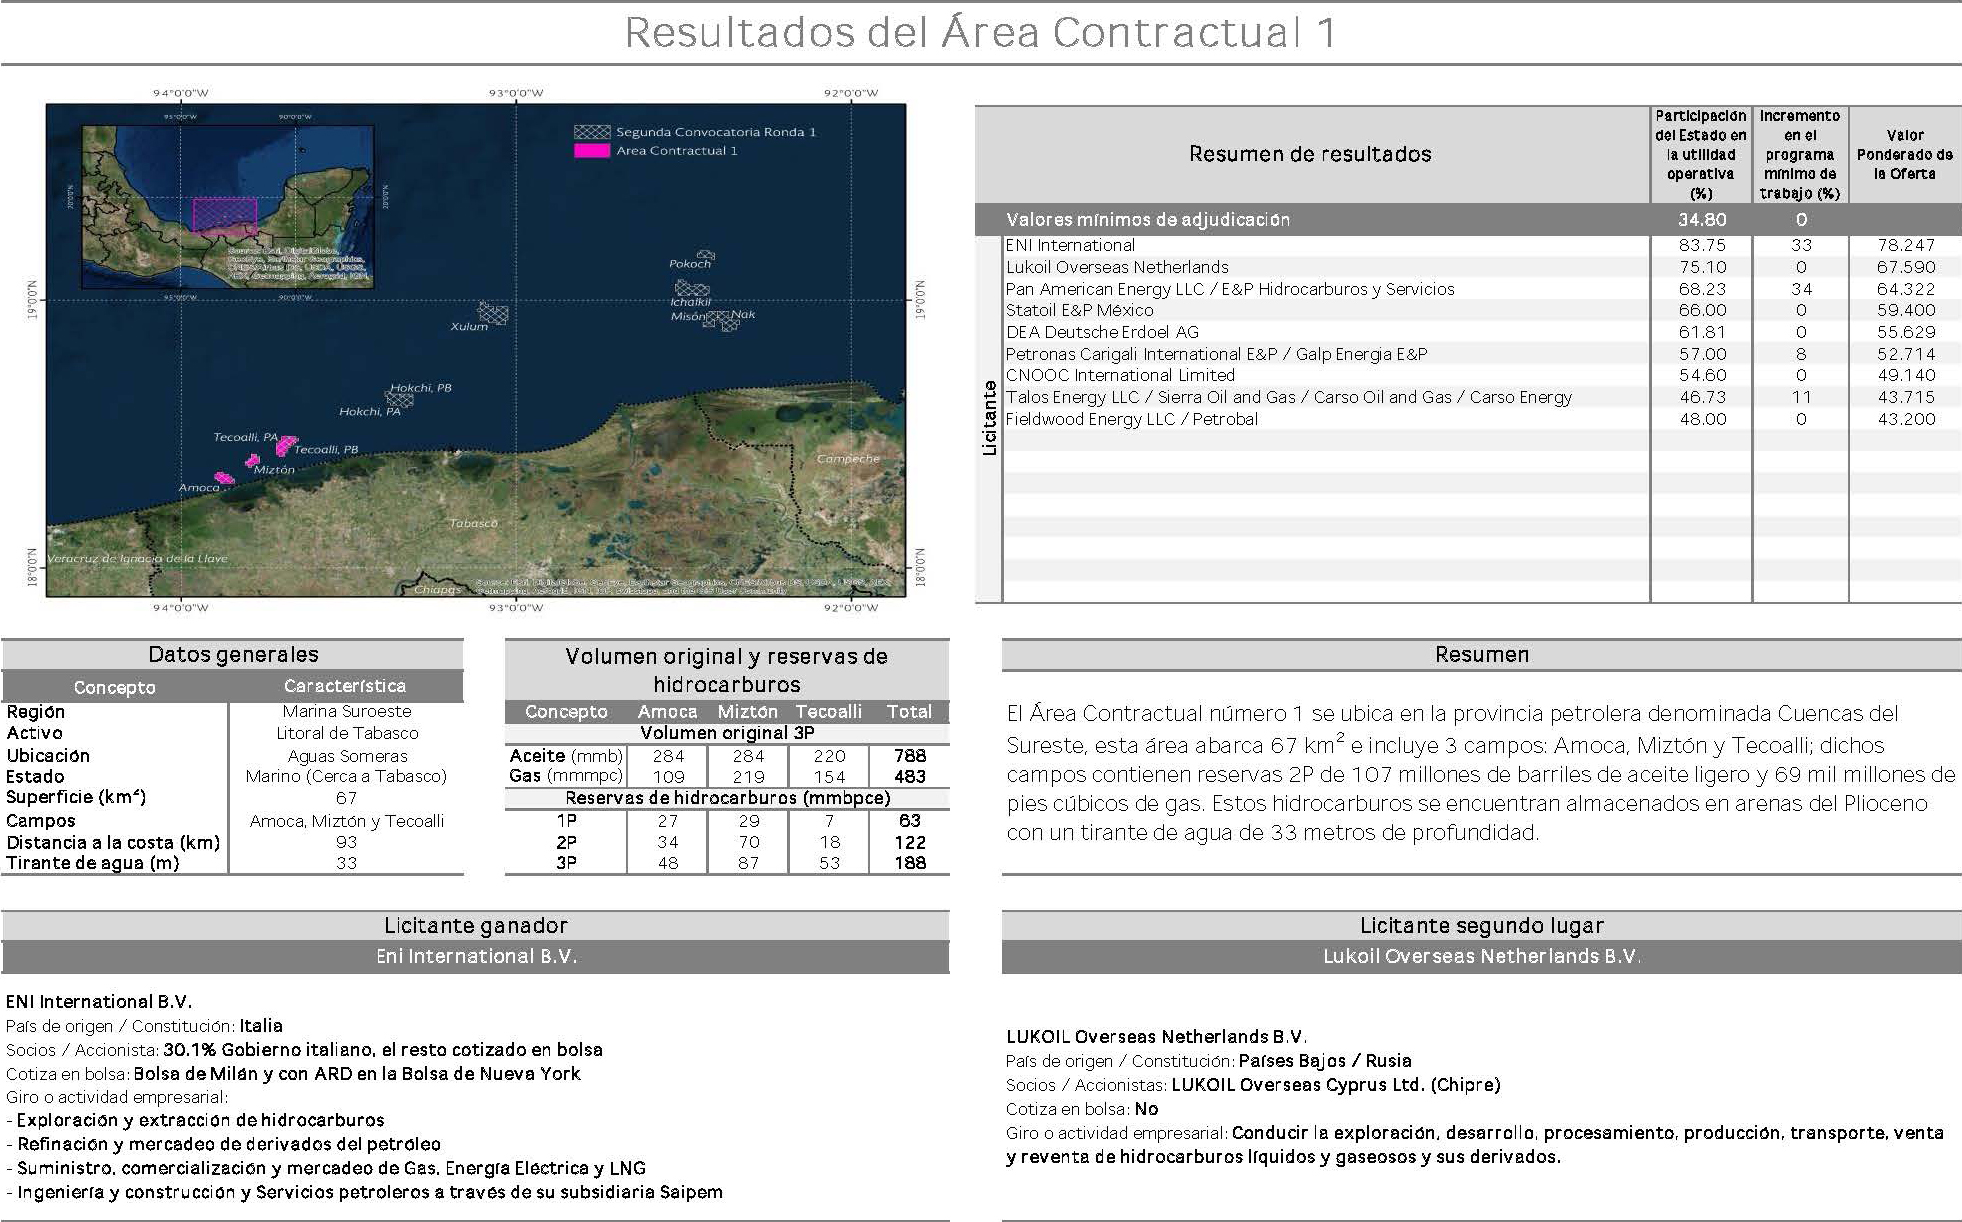Image resolution: width=1962 pixels, height=1222 pixels.
Task: Click the Eni International B.V. banner
Action: click(x=476, y=957)
